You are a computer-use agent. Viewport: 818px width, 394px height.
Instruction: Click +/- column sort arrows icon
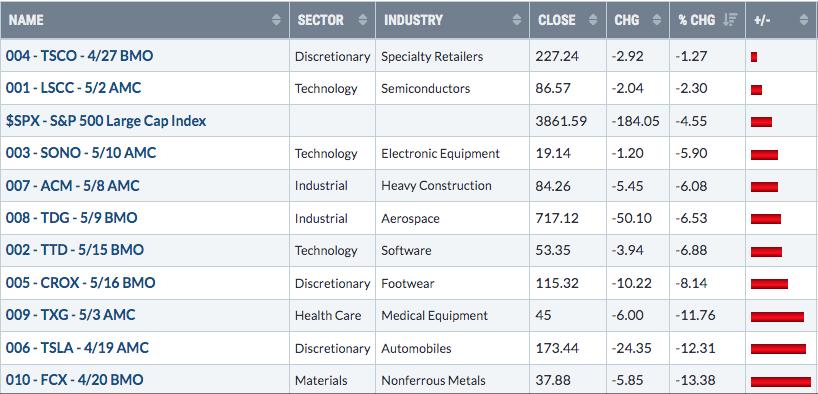[803, 20]
